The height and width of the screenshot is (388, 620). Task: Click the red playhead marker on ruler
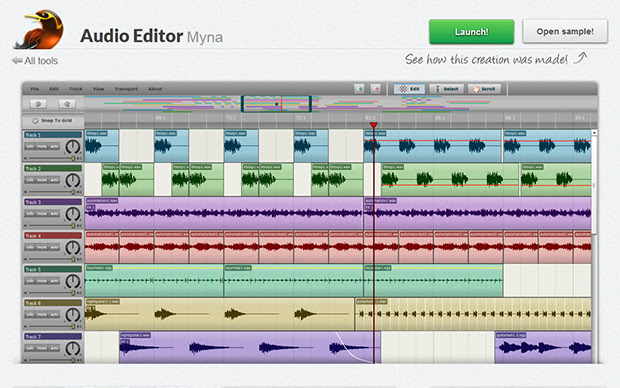pyautogui.click(x=374, y=125)
